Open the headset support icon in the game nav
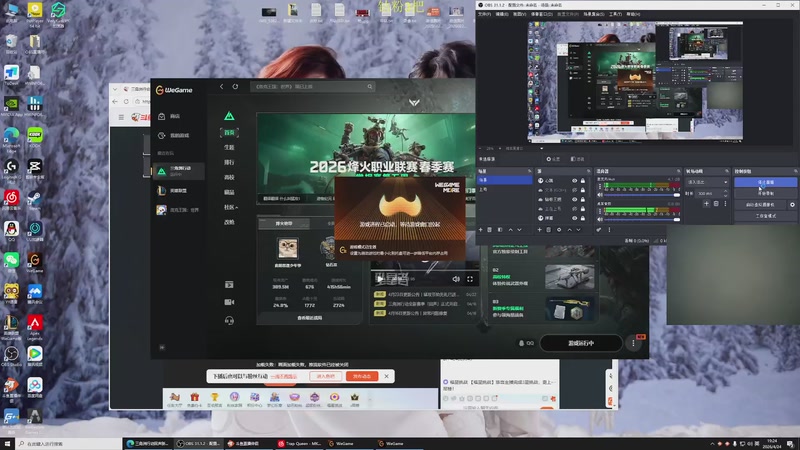The width and height of the screenshot is (800, 450). pyautogui.click(x=229, y=320)
